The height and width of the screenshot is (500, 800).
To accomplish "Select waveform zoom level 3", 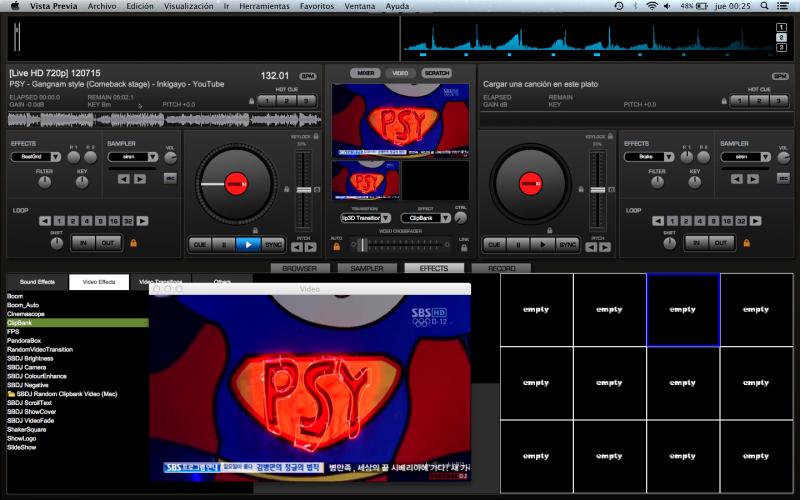I will tap(781, 47).
